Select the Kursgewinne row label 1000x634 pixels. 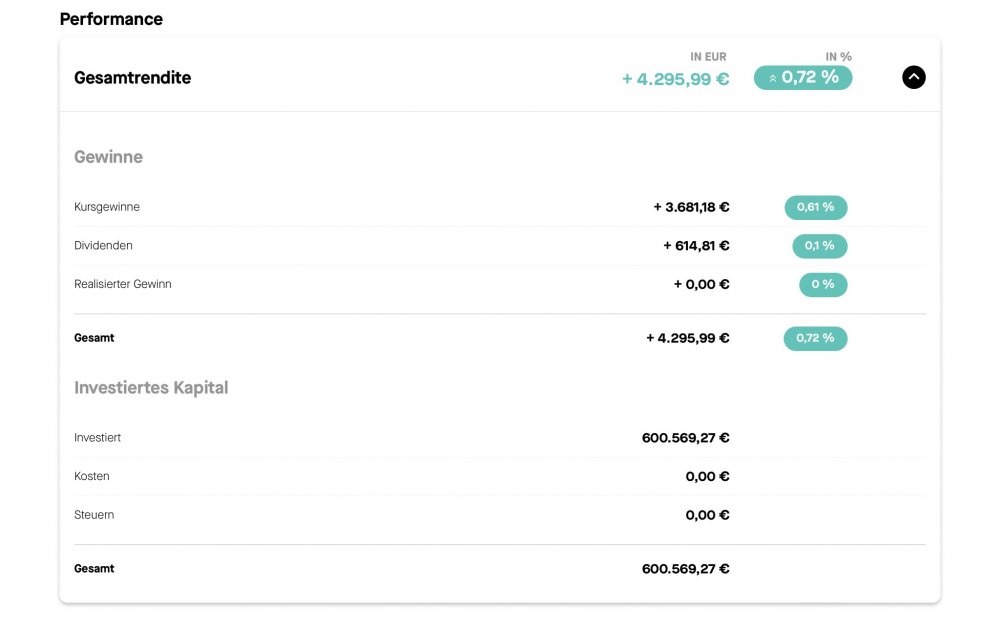pos(107,207)
